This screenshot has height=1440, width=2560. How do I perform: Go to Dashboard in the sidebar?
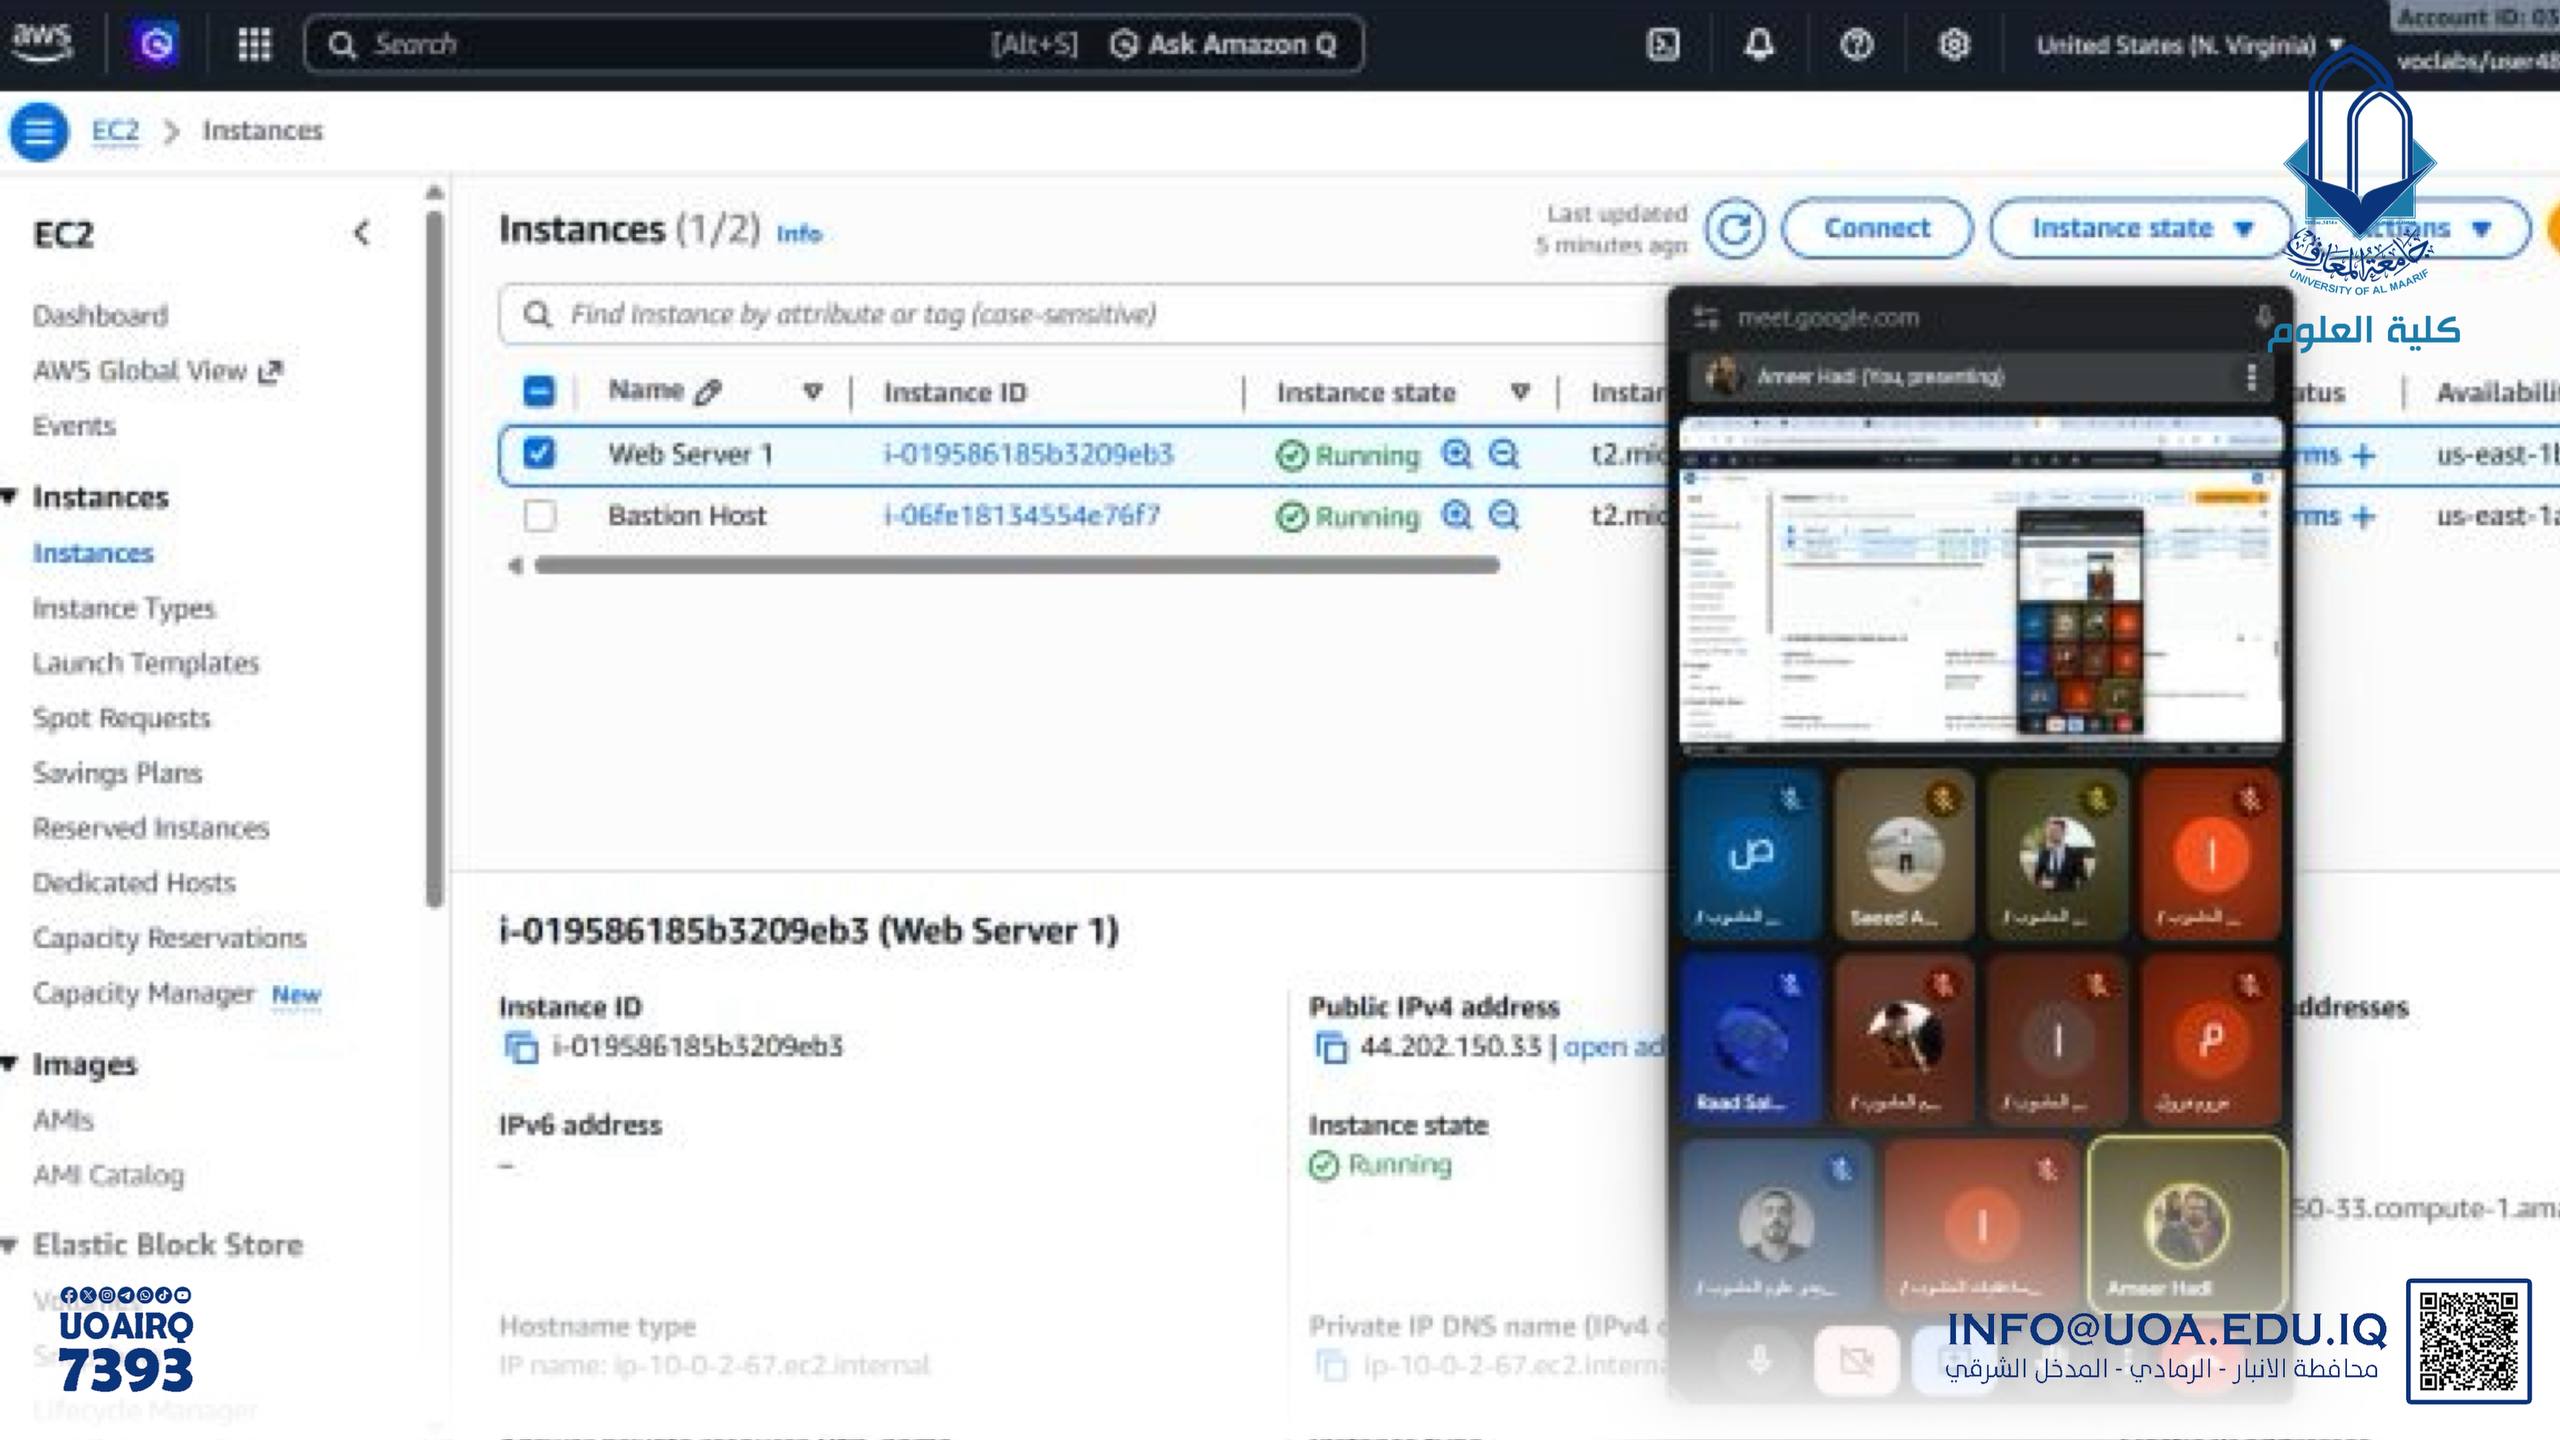point(100,316)
